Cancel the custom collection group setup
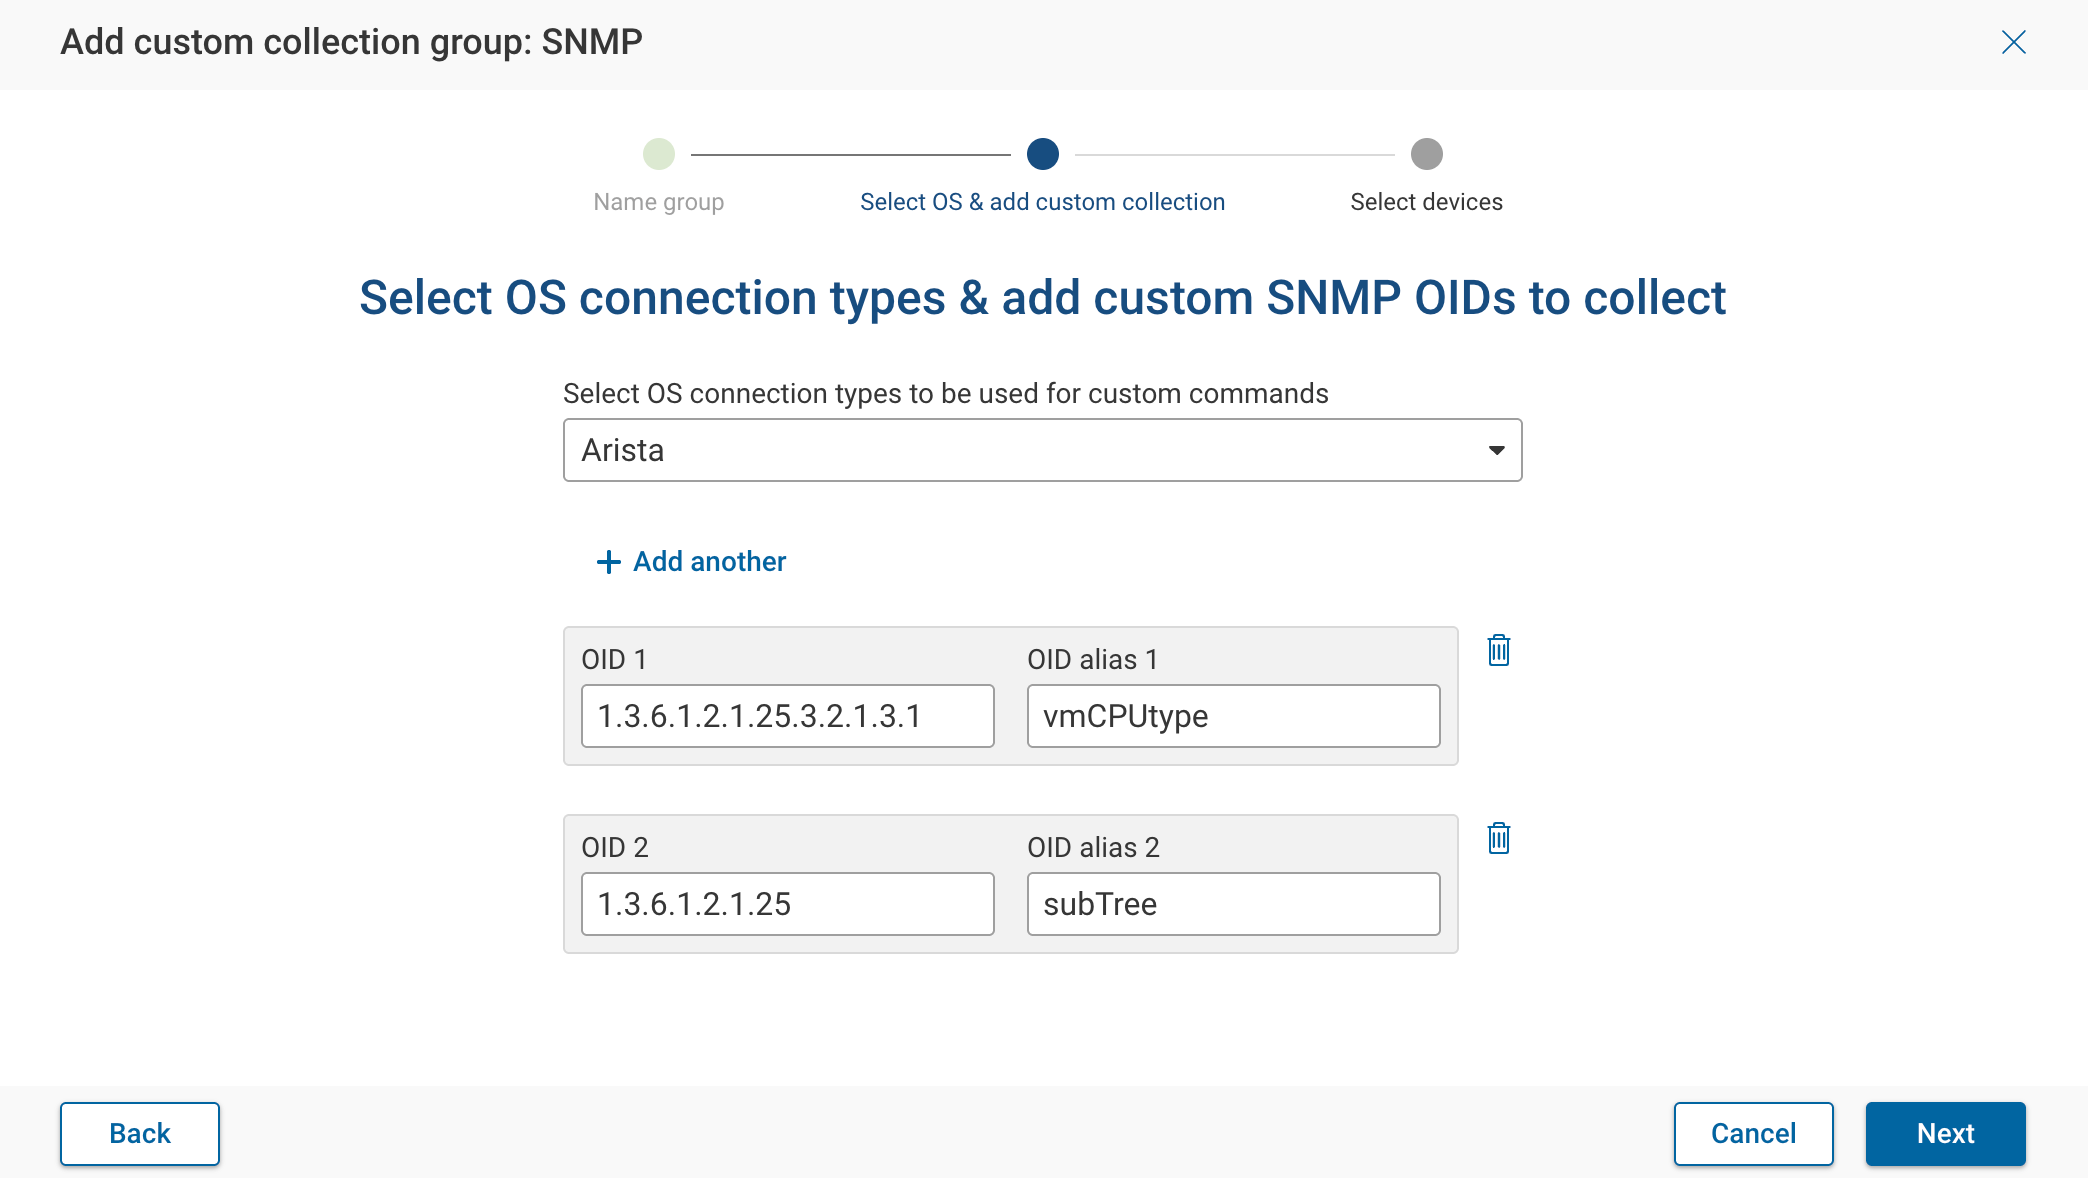Image resolution: width=2088 pixels, height=1178 pixels. click(x=1753, y=1133)
